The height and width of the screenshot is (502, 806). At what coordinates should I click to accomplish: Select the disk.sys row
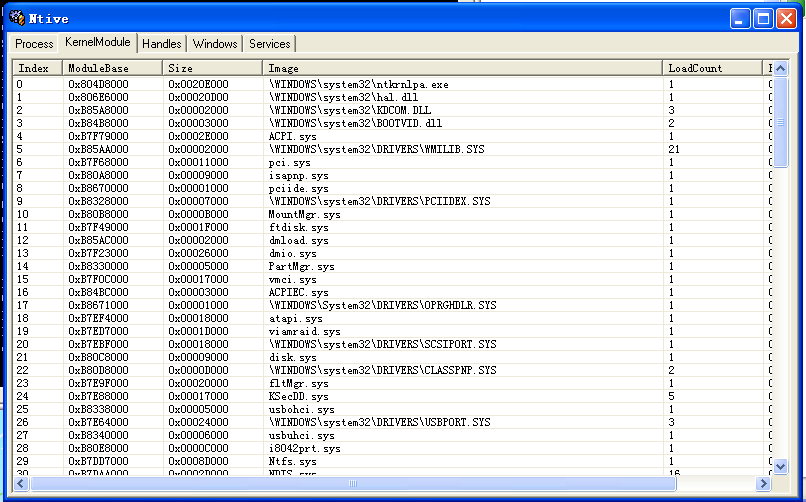pos(392,357)
